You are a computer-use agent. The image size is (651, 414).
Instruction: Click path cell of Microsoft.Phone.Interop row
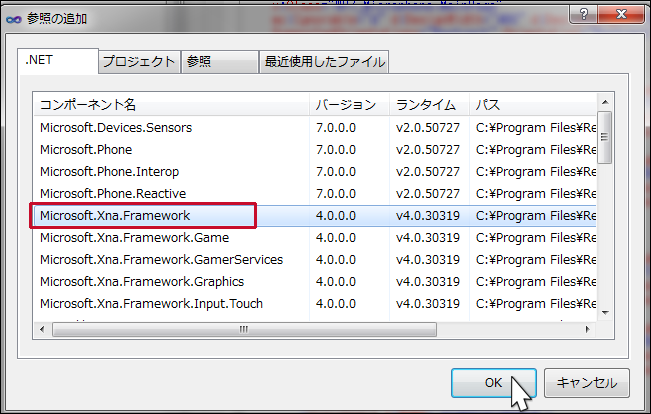click(x=536, y=171)
